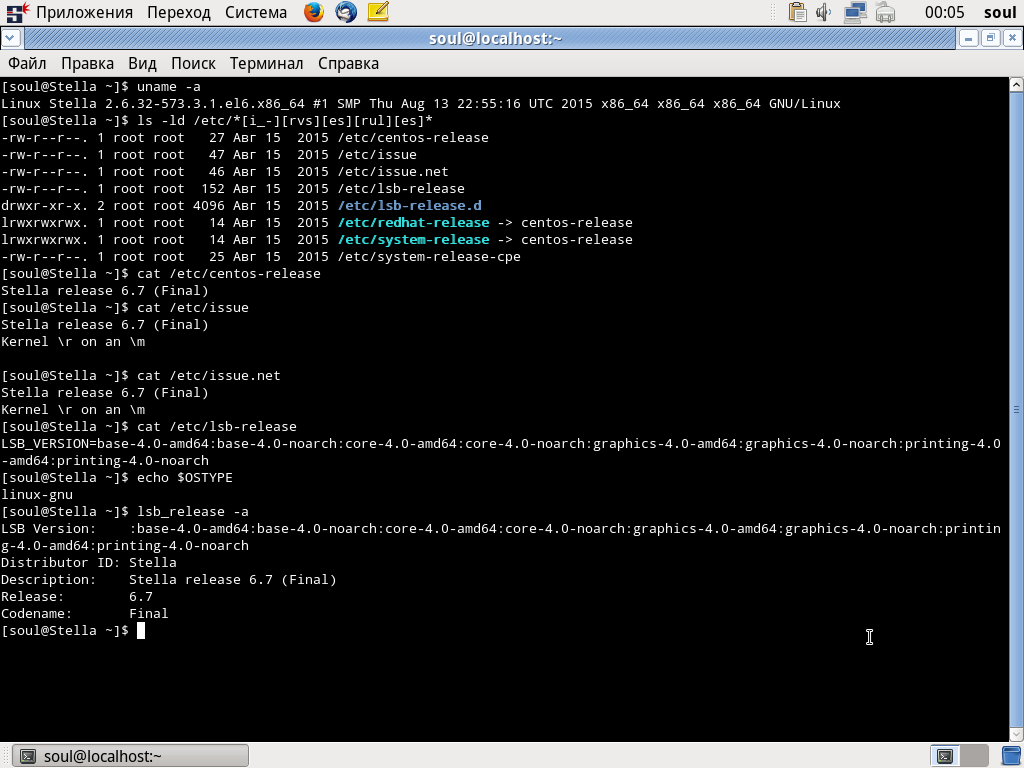Open the soul user menu

1000,12
